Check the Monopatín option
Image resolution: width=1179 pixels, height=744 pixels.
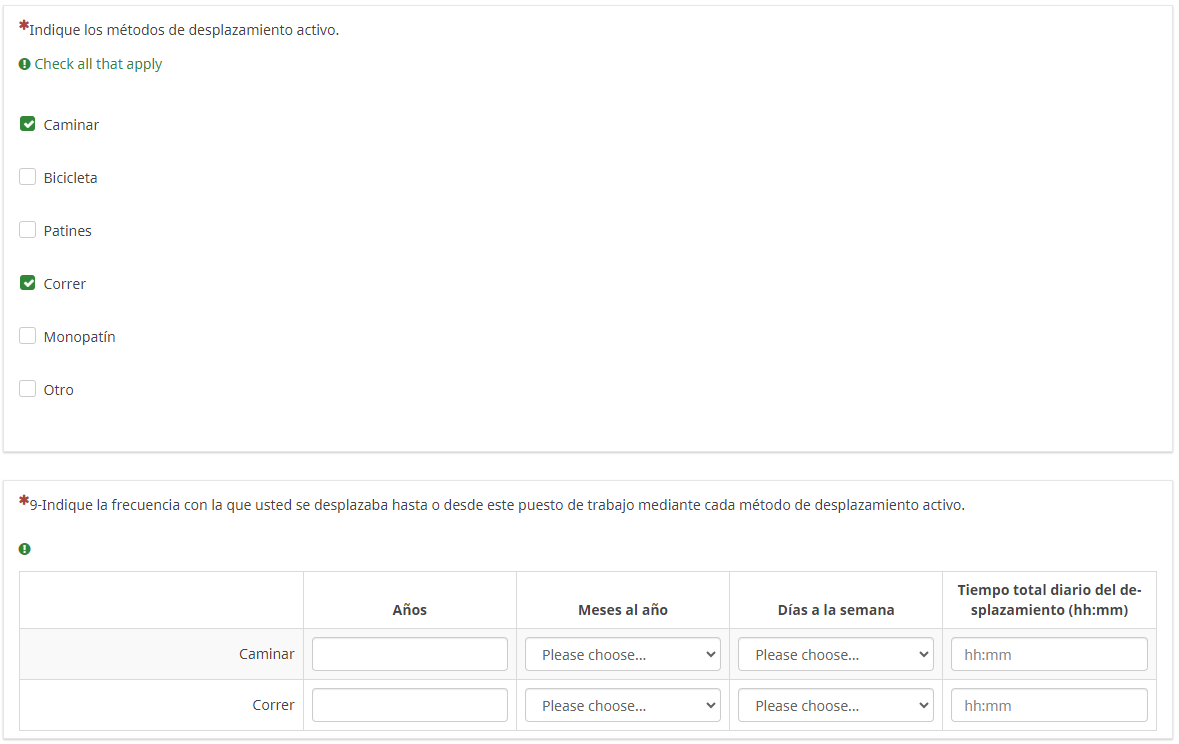click(x=28, y=337)
